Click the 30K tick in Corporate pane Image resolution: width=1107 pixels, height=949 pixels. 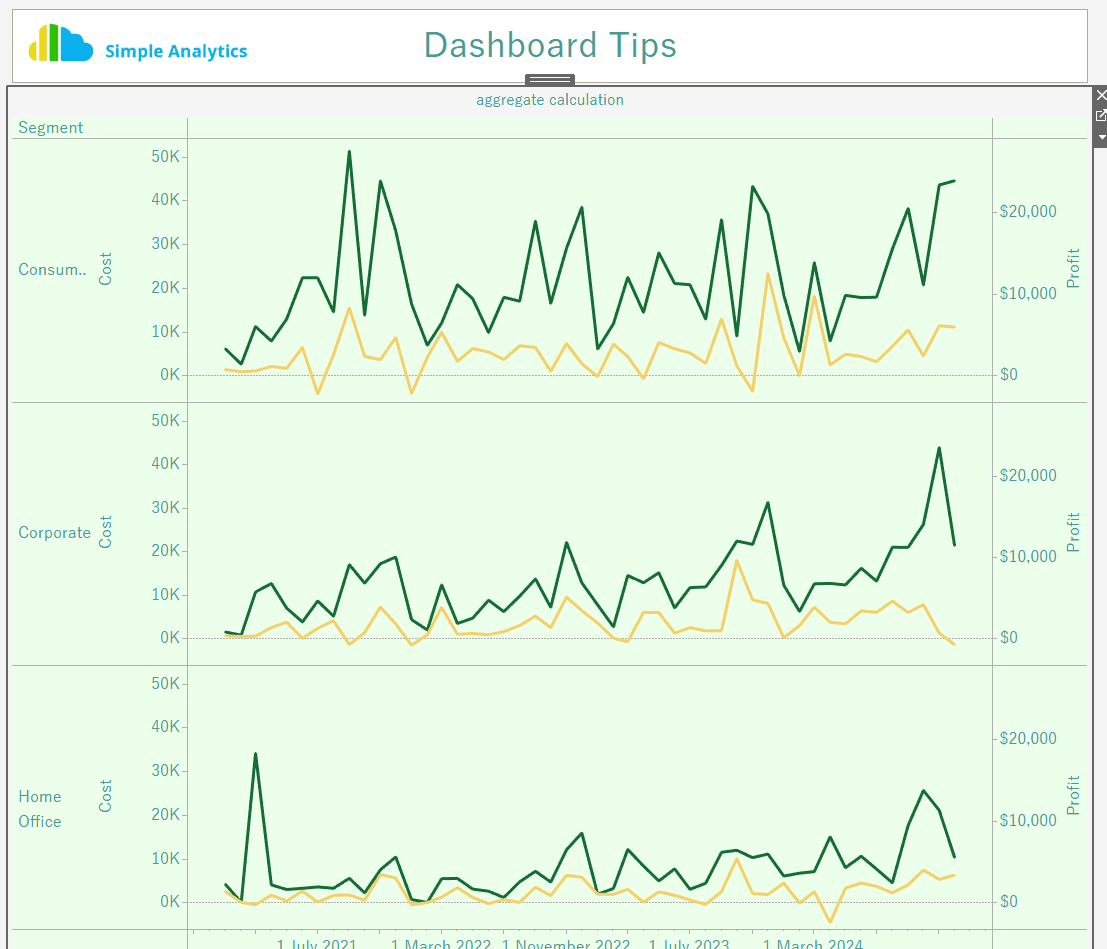coord(166,508)
